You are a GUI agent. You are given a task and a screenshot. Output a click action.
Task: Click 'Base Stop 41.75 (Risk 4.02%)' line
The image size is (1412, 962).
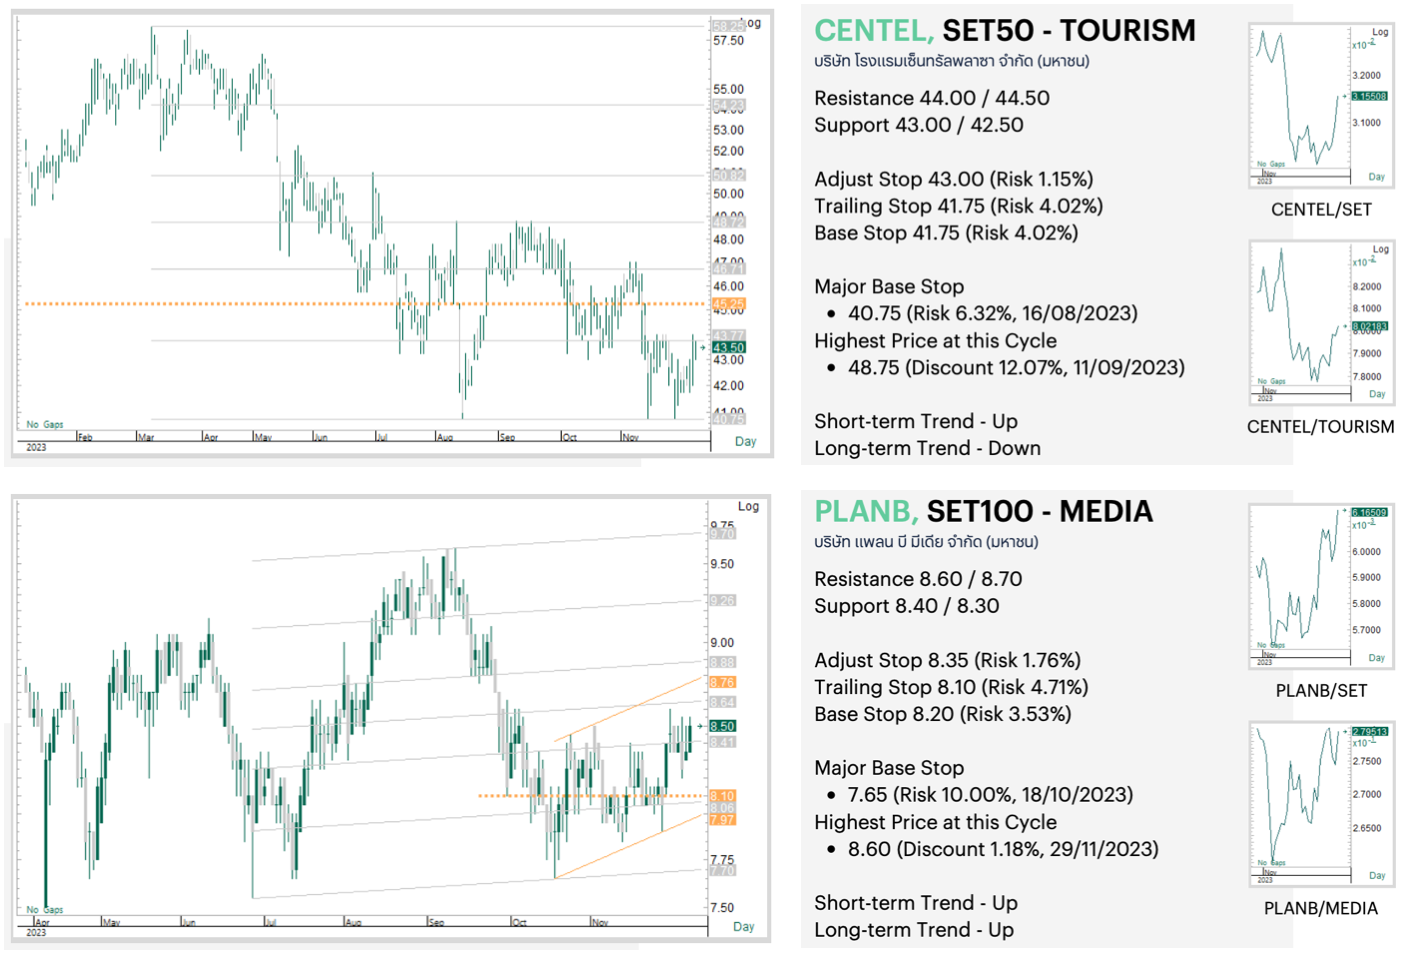[x=945, y=233]
